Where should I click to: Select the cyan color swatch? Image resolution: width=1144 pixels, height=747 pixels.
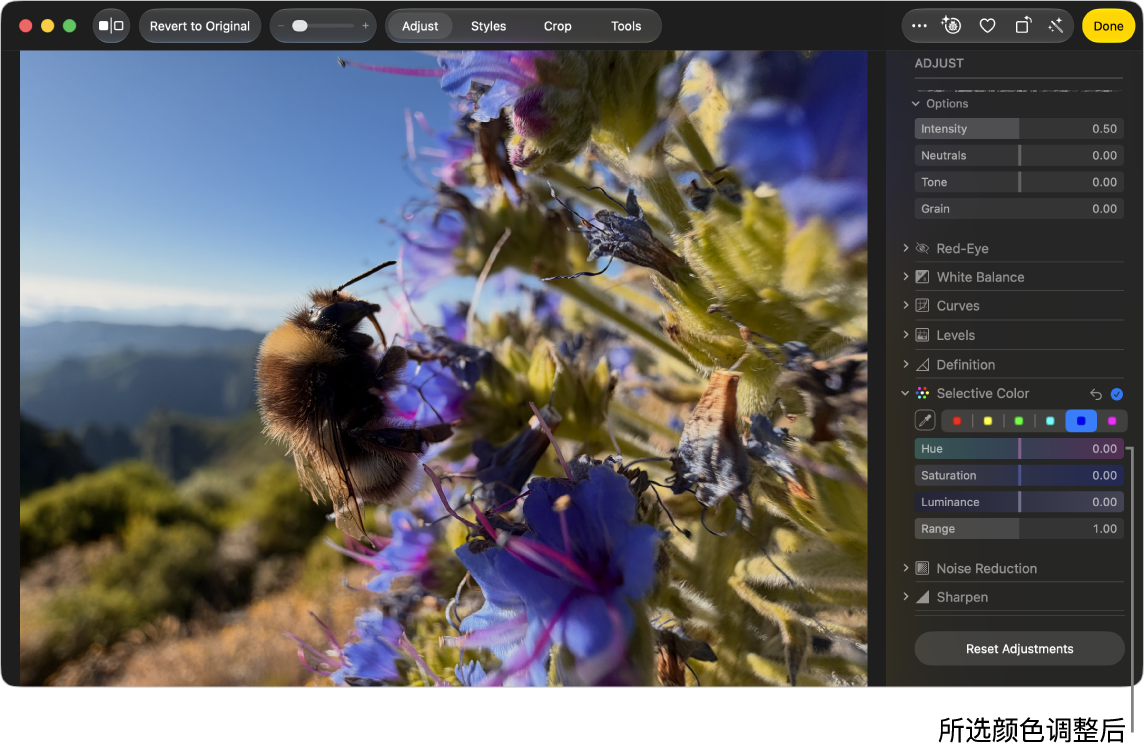point(1050,421)
